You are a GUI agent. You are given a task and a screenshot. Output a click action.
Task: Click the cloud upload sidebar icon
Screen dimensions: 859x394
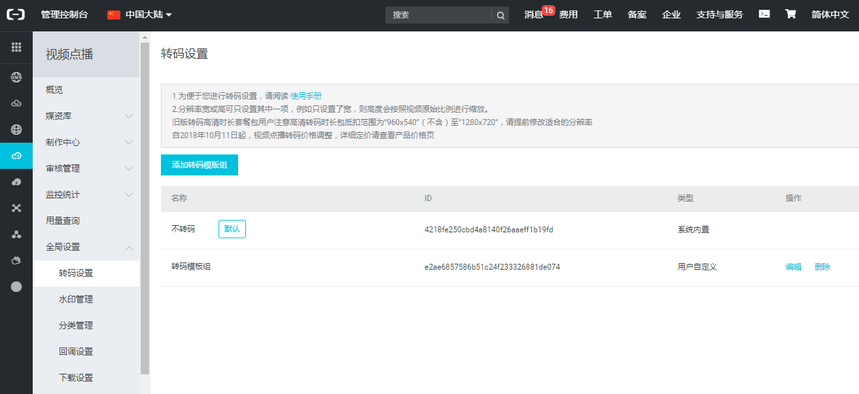pos(16,182)
